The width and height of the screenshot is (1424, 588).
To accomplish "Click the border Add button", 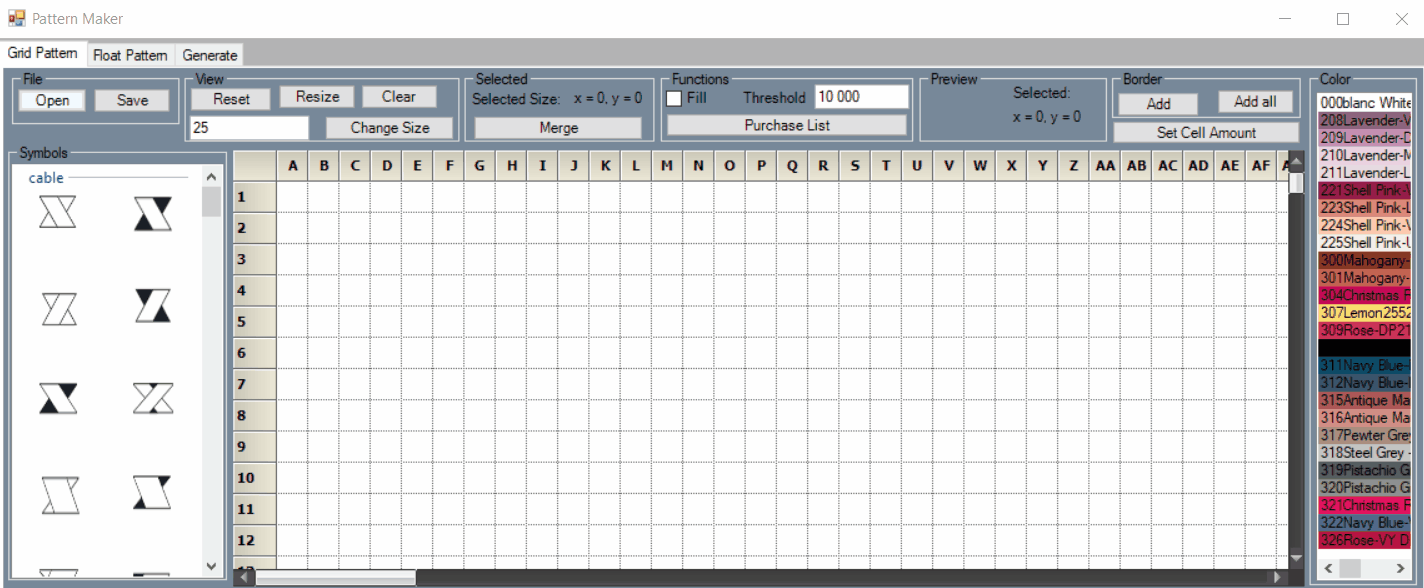I will [x=1159, y=103].
